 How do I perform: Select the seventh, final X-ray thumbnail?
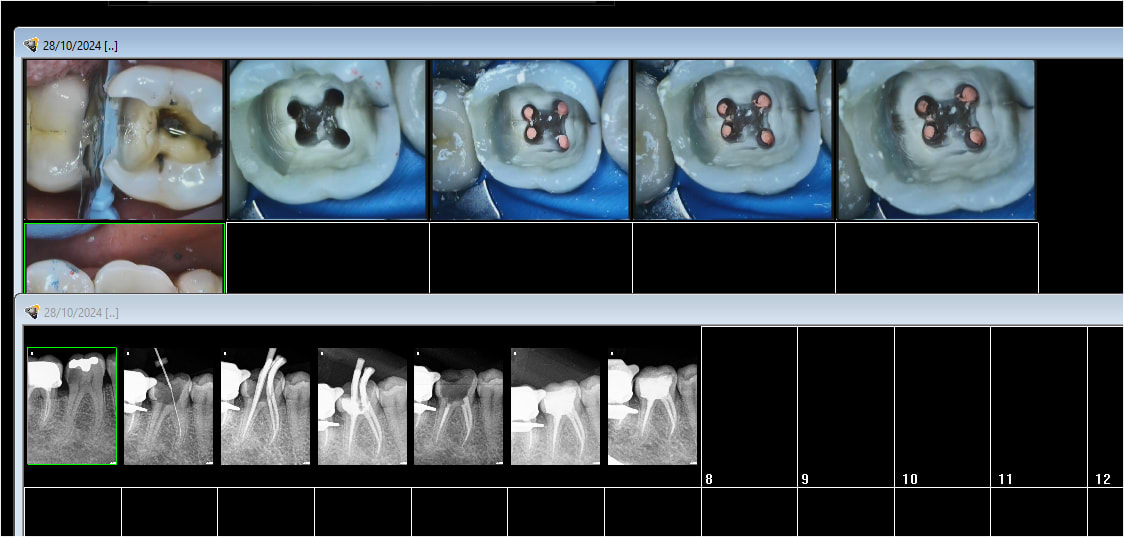(652, 406)
